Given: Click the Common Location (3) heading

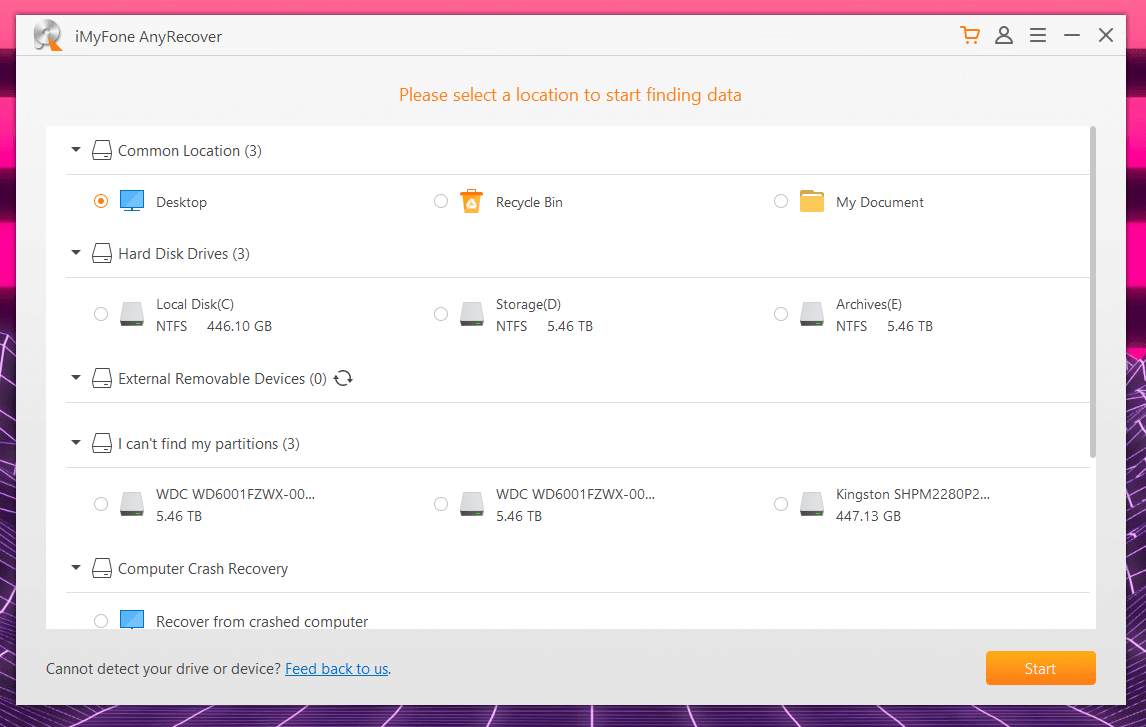Looking at the screenshot, I should tap(190, 151).
